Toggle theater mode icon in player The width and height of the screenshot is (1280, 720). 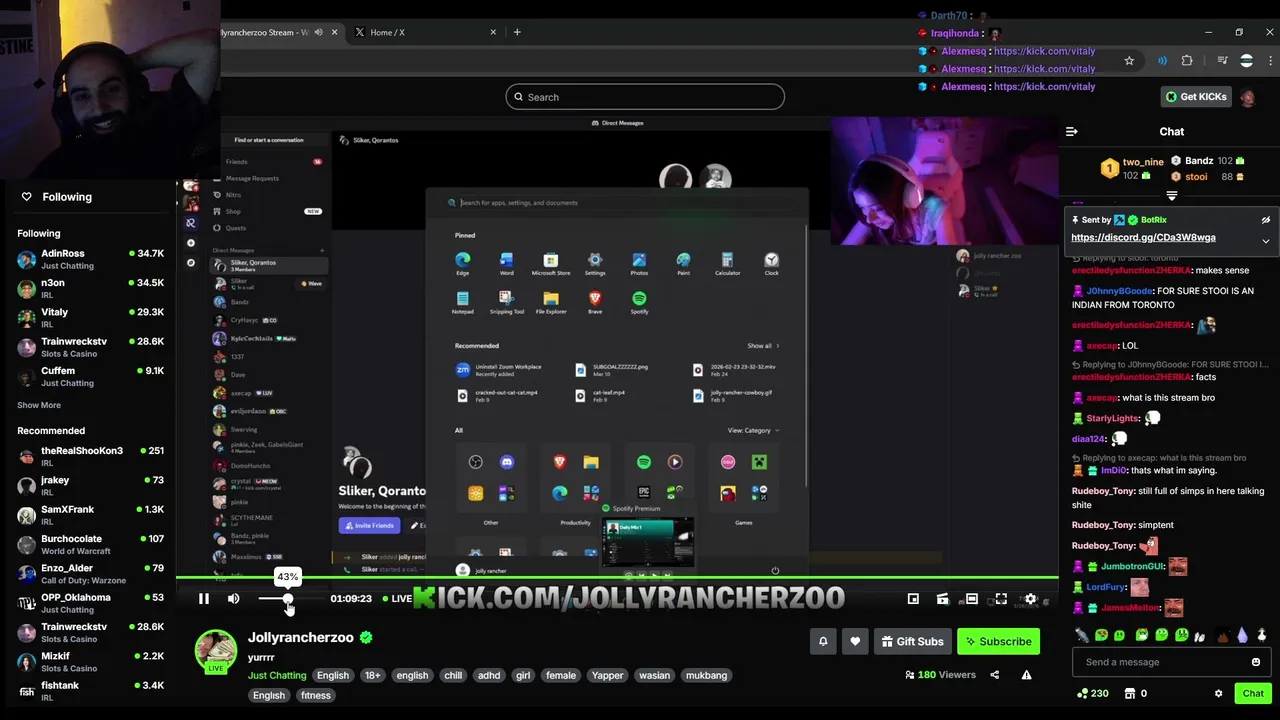coord(971,599)
